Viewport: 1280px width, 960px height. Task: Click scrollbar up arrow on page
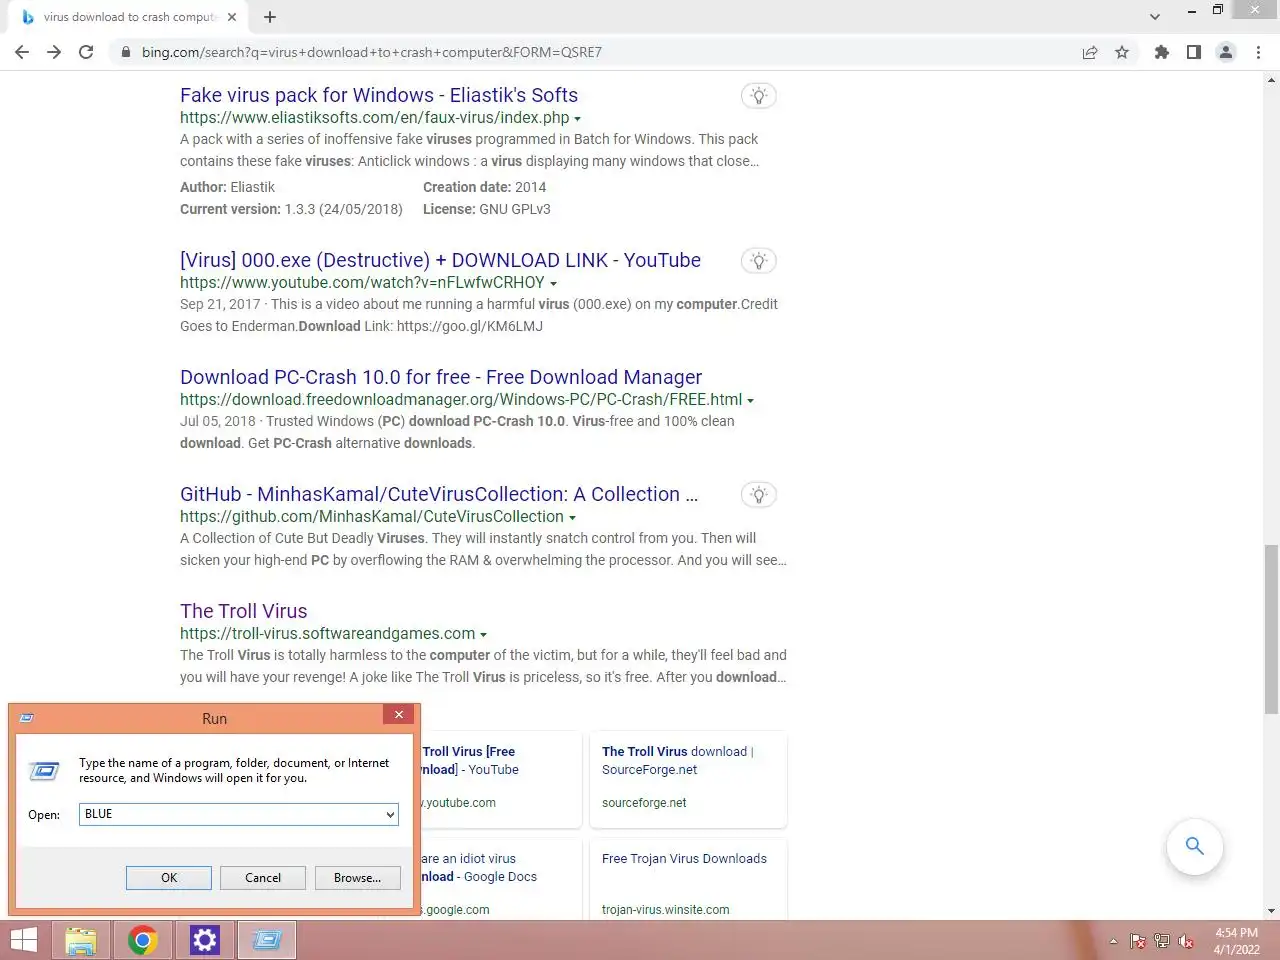(x=1271, y=79)
